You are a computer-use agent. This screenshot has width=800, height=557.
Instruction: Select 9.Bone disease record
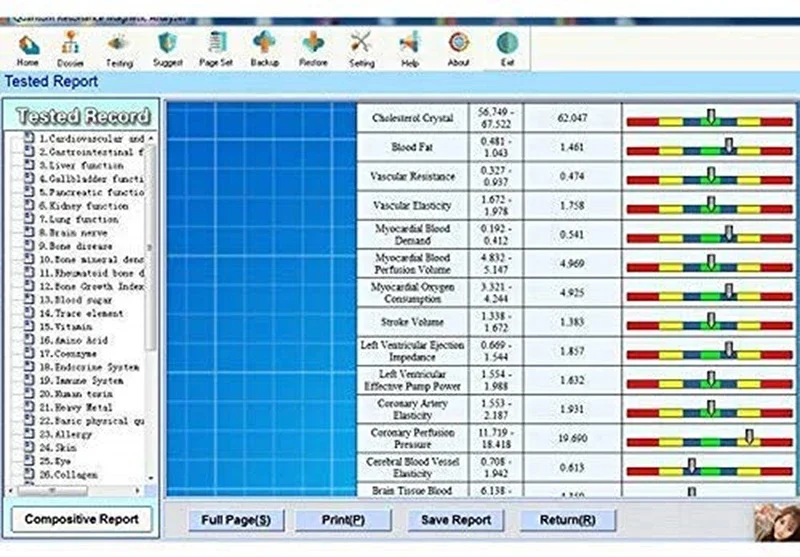point(76,246)
